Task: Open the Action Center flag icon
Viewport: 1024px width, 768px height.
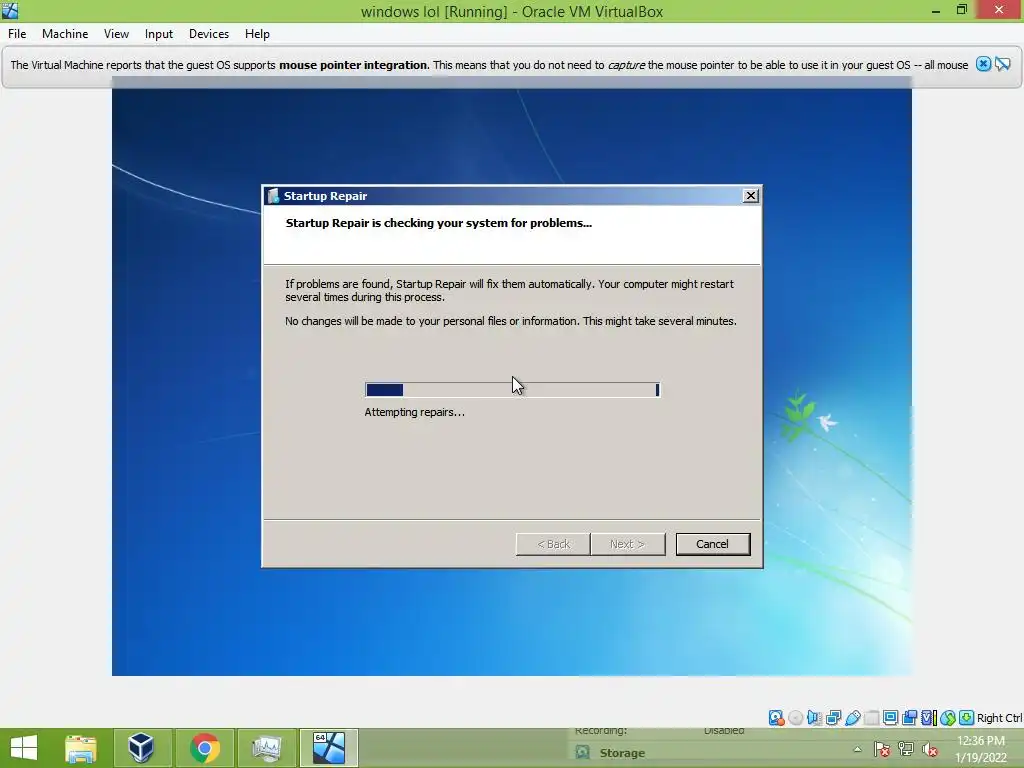Action: click(x=882, y=749)
